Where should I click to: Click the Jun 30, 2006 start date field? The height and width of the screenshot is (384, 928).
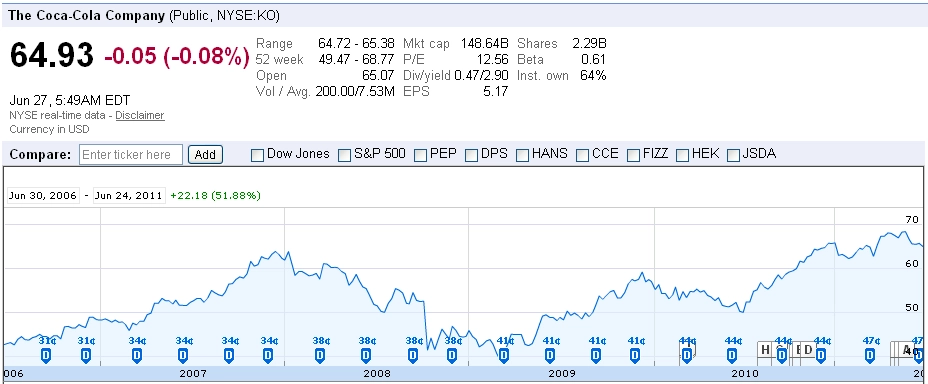[x=43, y=195]
